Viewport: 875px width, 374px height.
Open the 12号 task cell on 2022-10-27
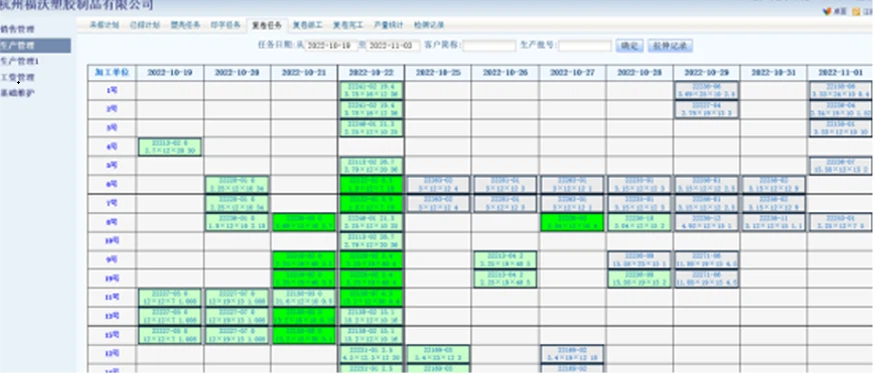(572, 354)
